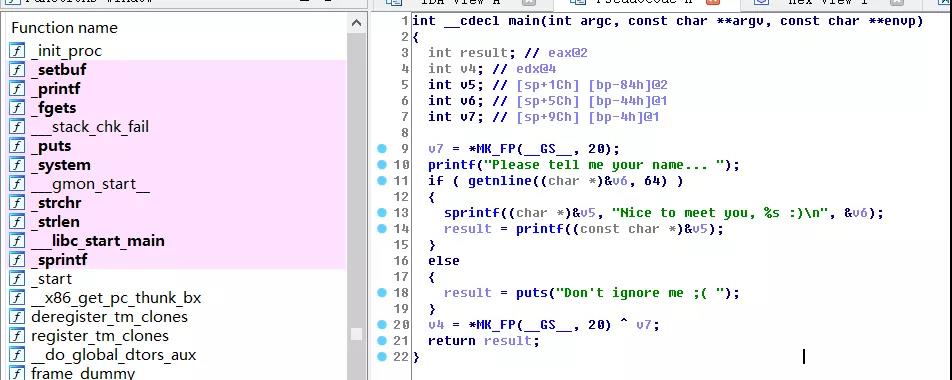
Task: Click getnline call on line 11
Action: 491,181
